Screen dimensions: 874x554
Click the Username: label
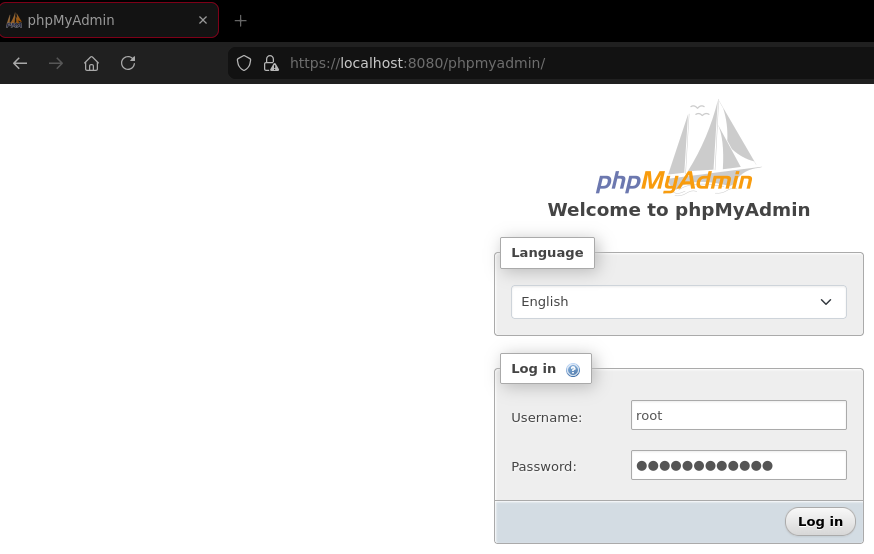point(546,417)
